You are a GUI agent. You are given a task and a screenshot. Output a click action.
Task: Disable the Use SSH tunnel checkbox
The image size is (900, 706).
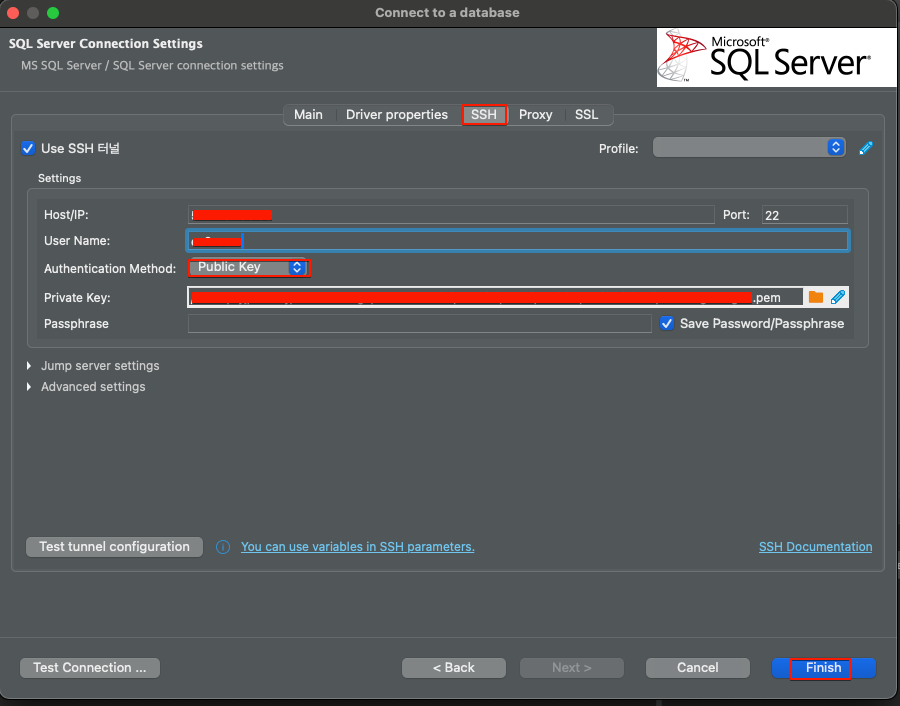[28, 148]
